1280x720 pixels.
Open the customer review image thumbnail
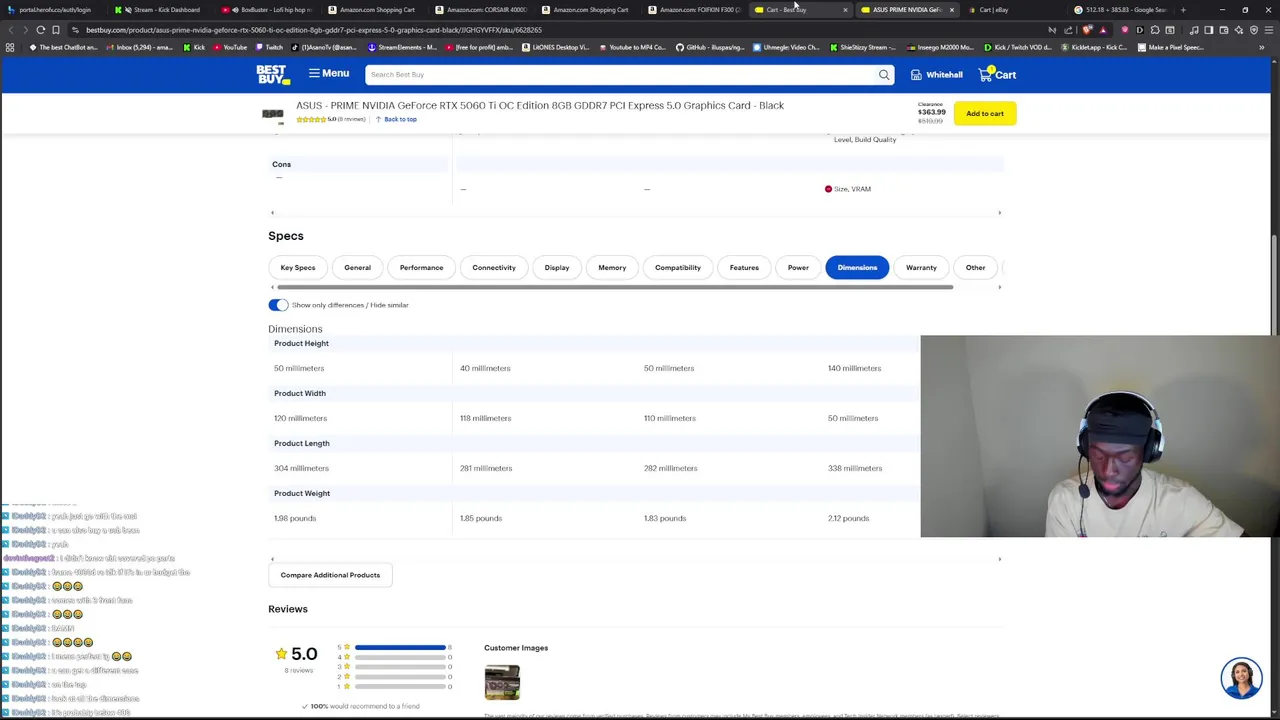502,683
